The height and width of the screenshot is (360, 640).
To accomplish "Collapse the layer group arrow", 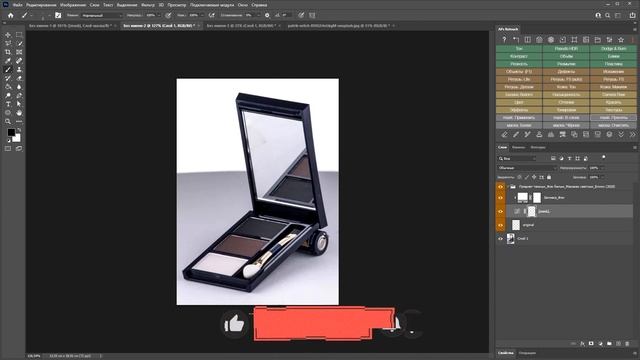I will [x=508, y=187].
